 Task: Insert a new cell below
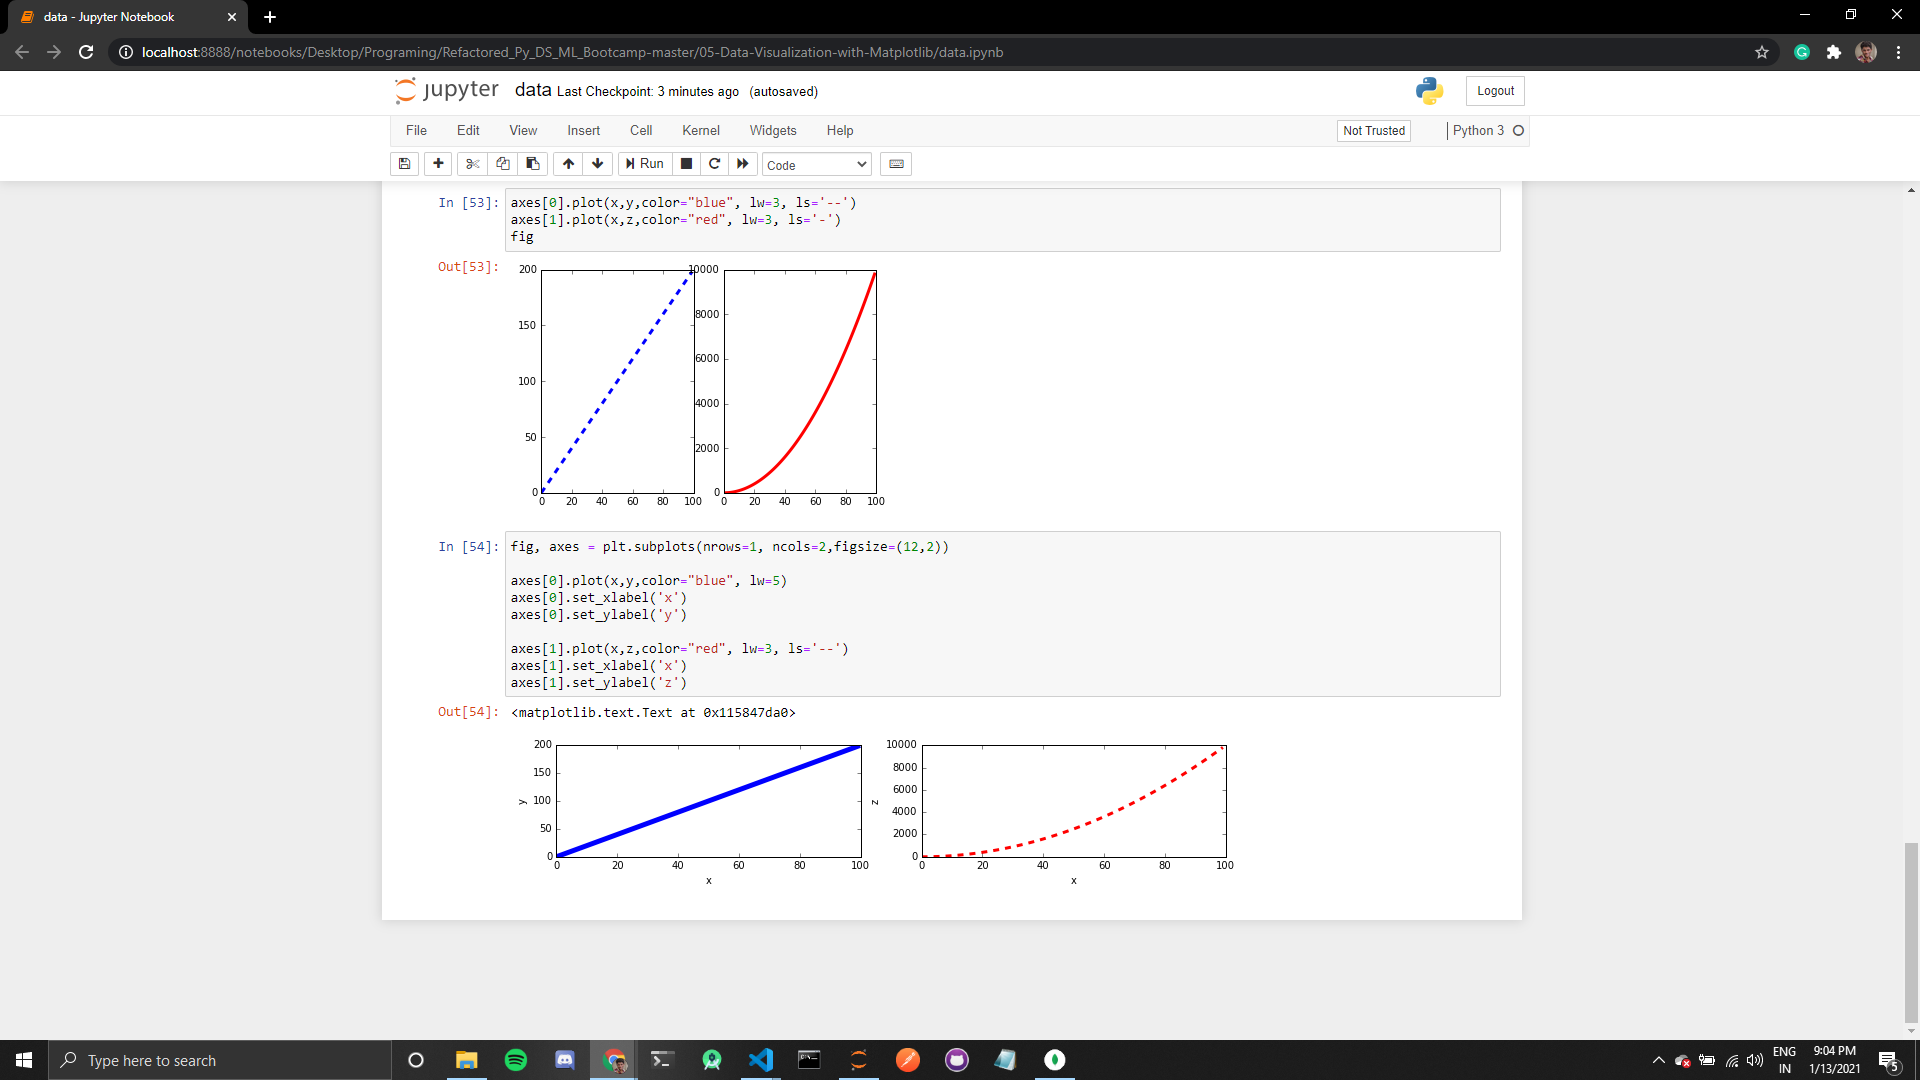(x=438, y=163)
